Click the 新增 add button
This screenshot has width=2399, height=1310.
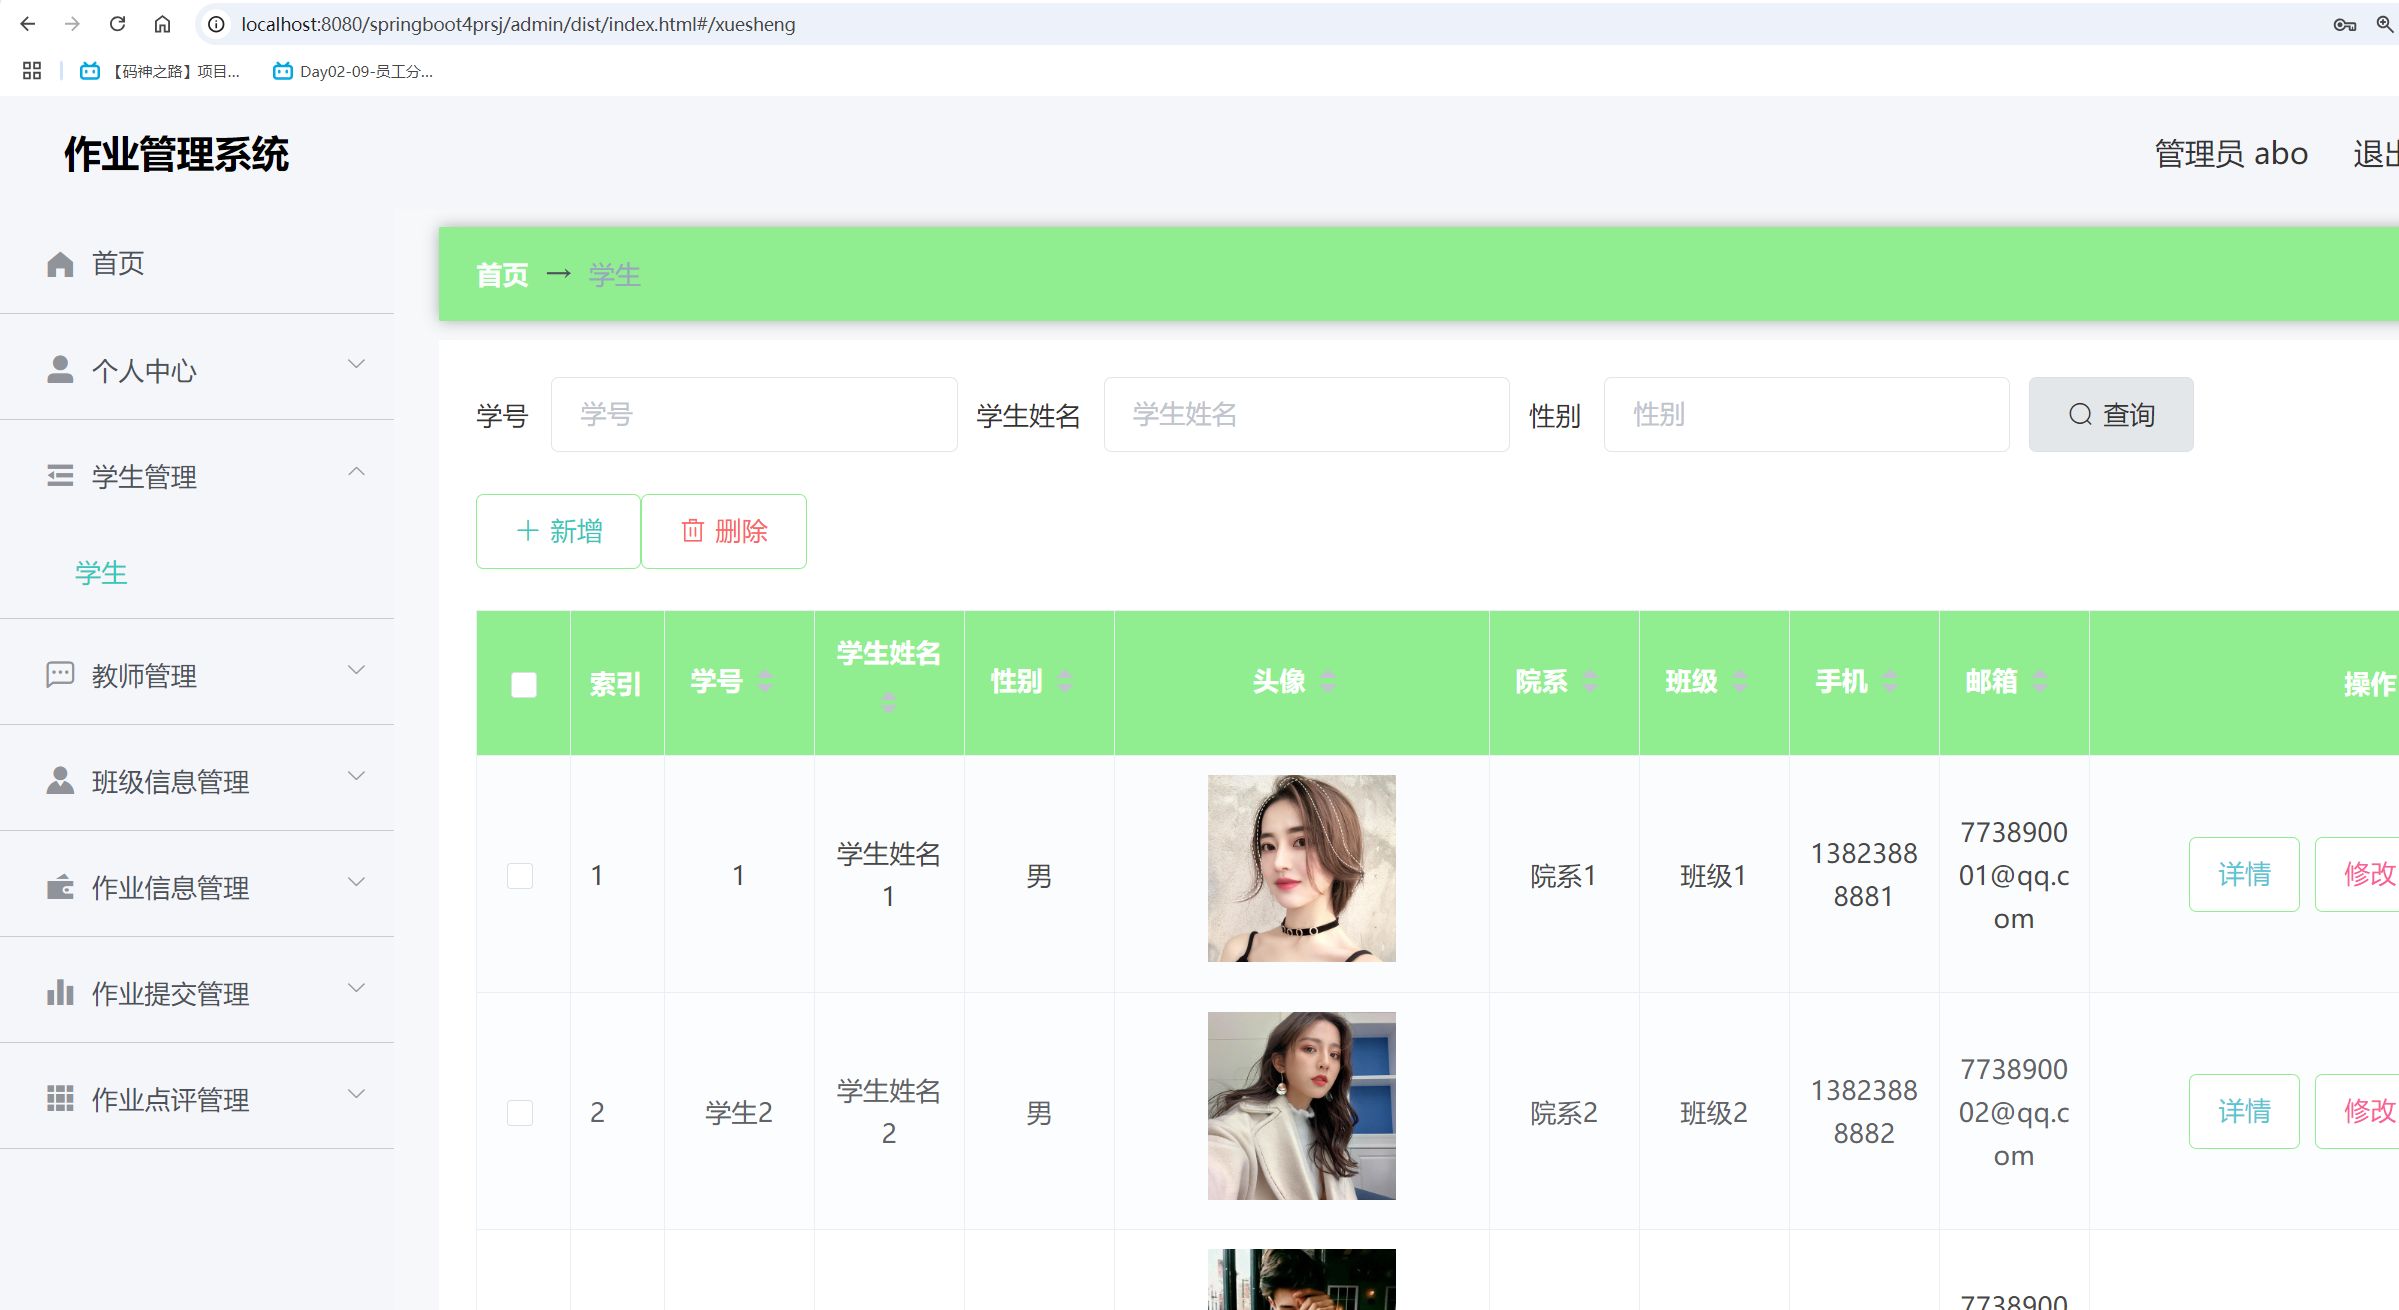pyautogui.click(x=558, y=531)
